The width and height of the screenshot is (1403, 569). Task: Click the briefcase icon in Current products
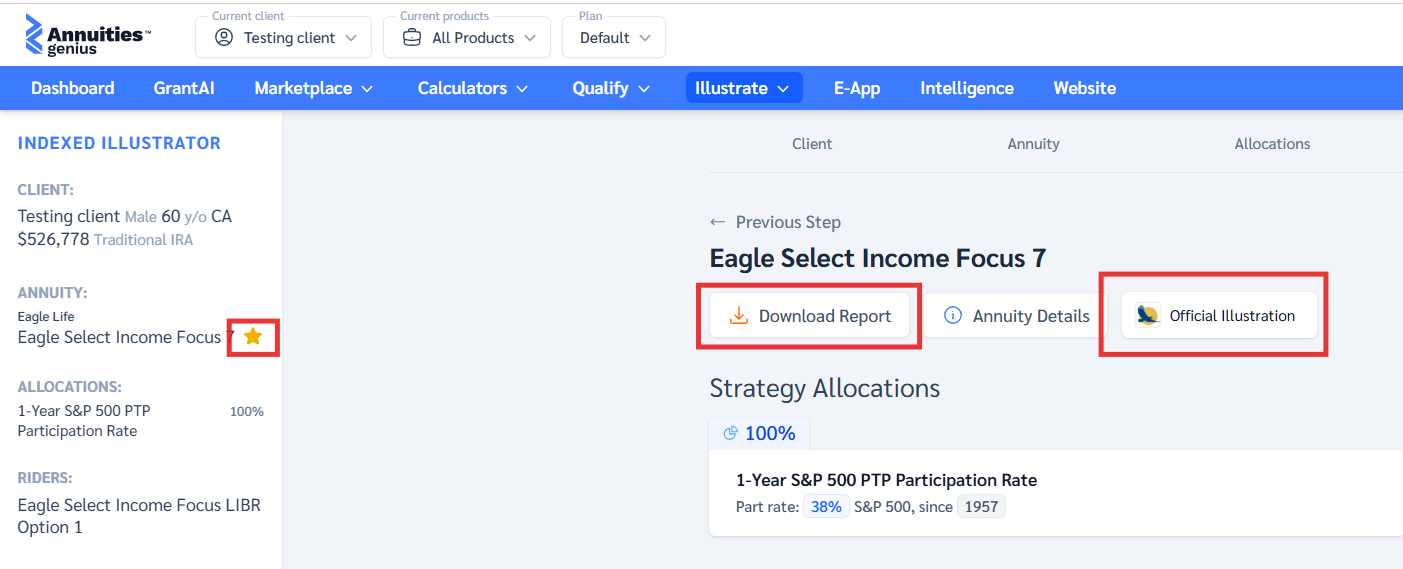412,38
